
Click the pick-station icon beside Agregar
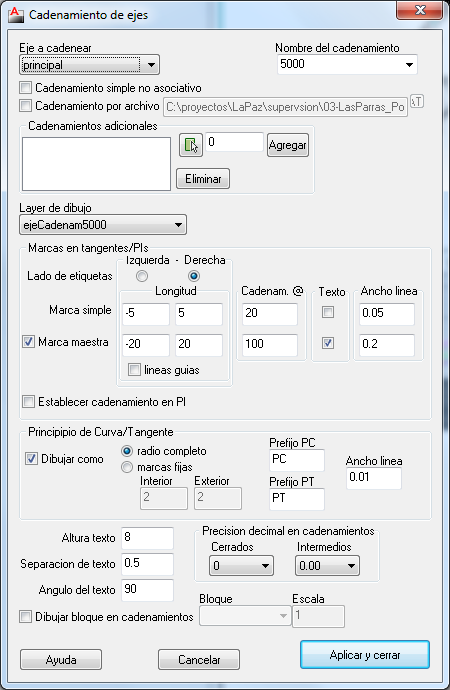point(191,145)
